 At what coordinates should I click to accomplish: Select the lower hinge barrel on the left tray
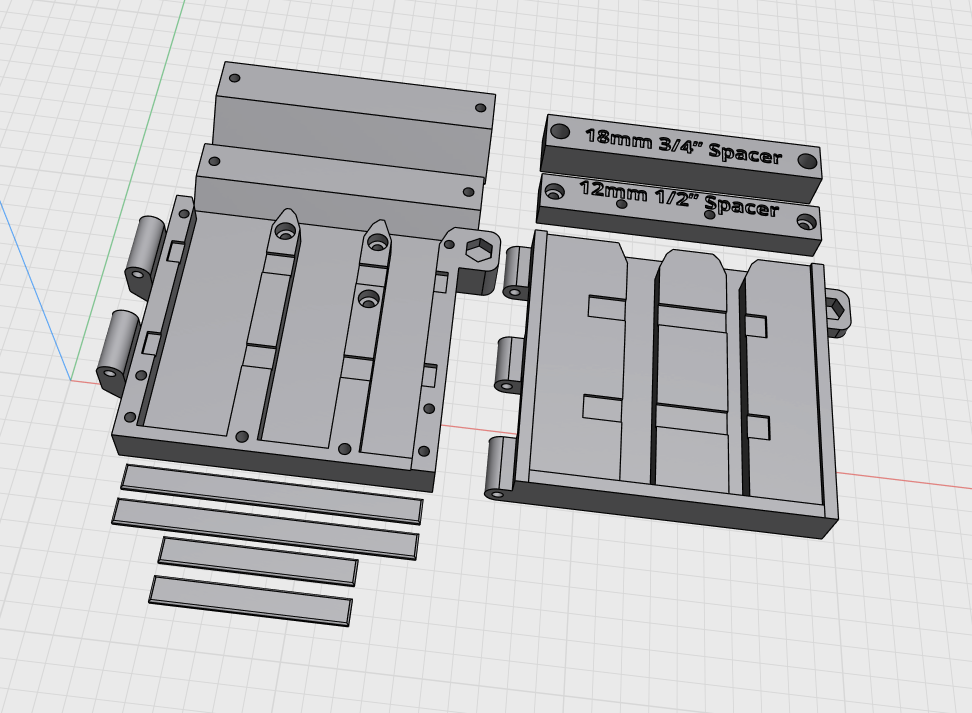click(118, 352)
